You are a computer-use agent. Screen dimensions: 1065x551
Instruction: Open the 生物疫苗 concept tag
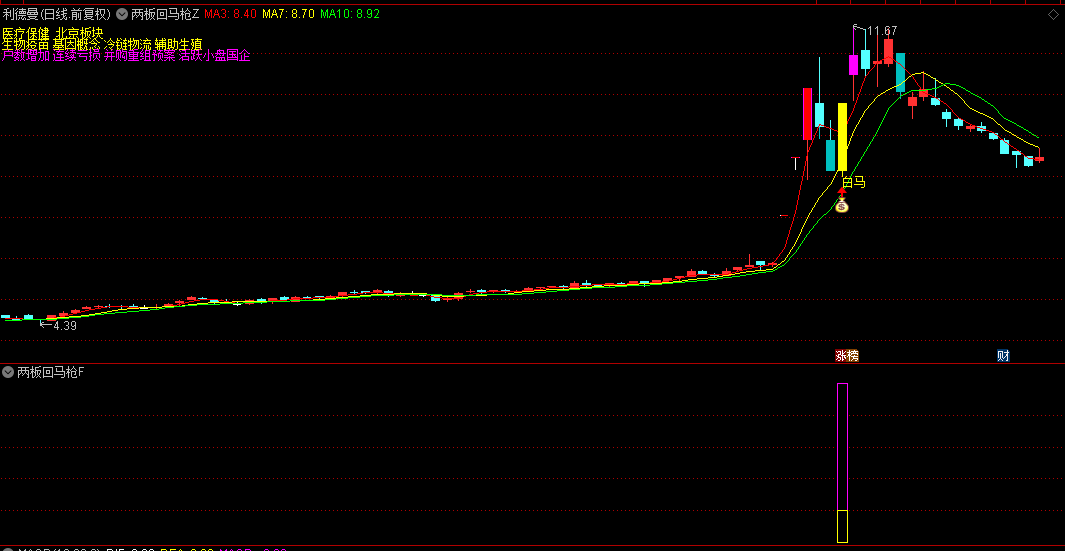[x=26, y=45]
